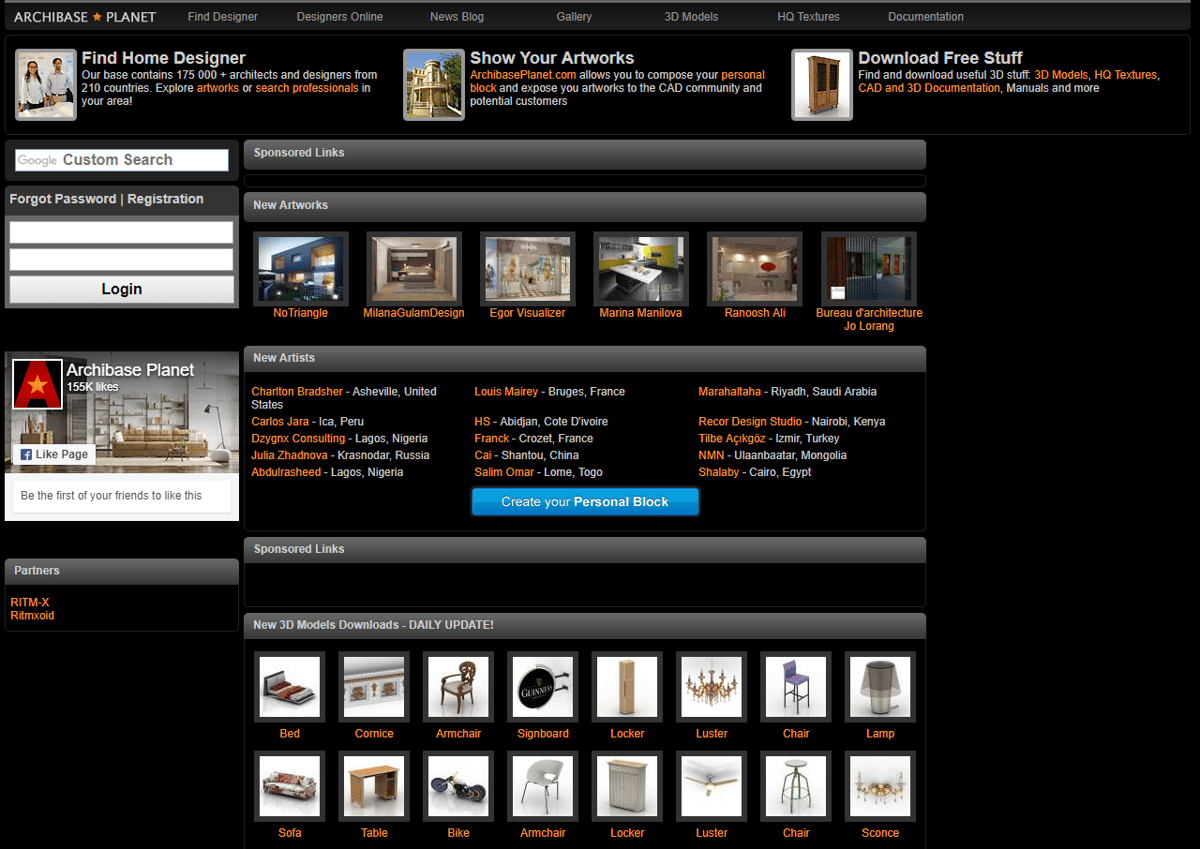Viewport: 1200px width, 849px height.
Task: Click Create your Personal Block button
Action: (585, 502)
